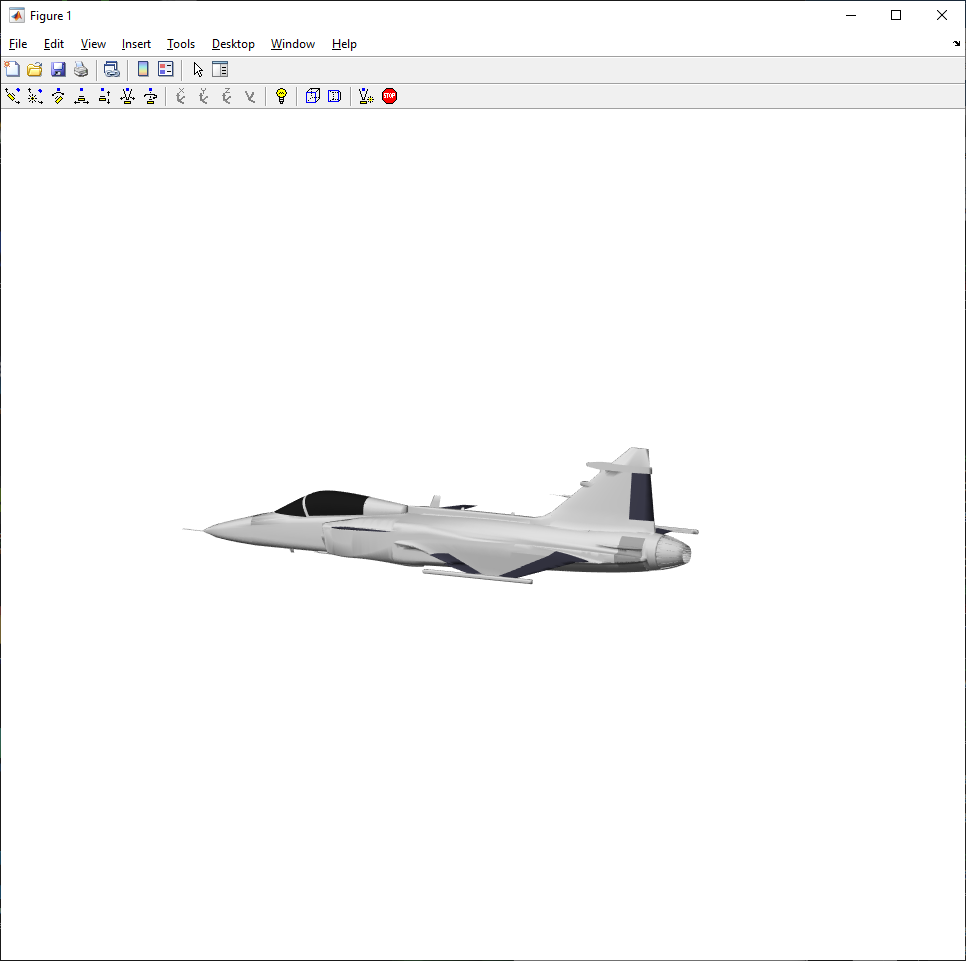Open the Property Inspector
Image resolution: width=966 pixels, height=961 pixels.
219,69
